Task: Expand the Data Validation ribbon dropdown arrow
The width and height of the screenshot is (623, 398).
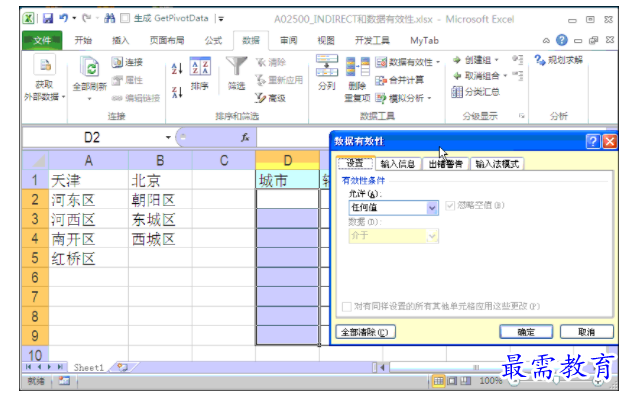Action: 438,62
